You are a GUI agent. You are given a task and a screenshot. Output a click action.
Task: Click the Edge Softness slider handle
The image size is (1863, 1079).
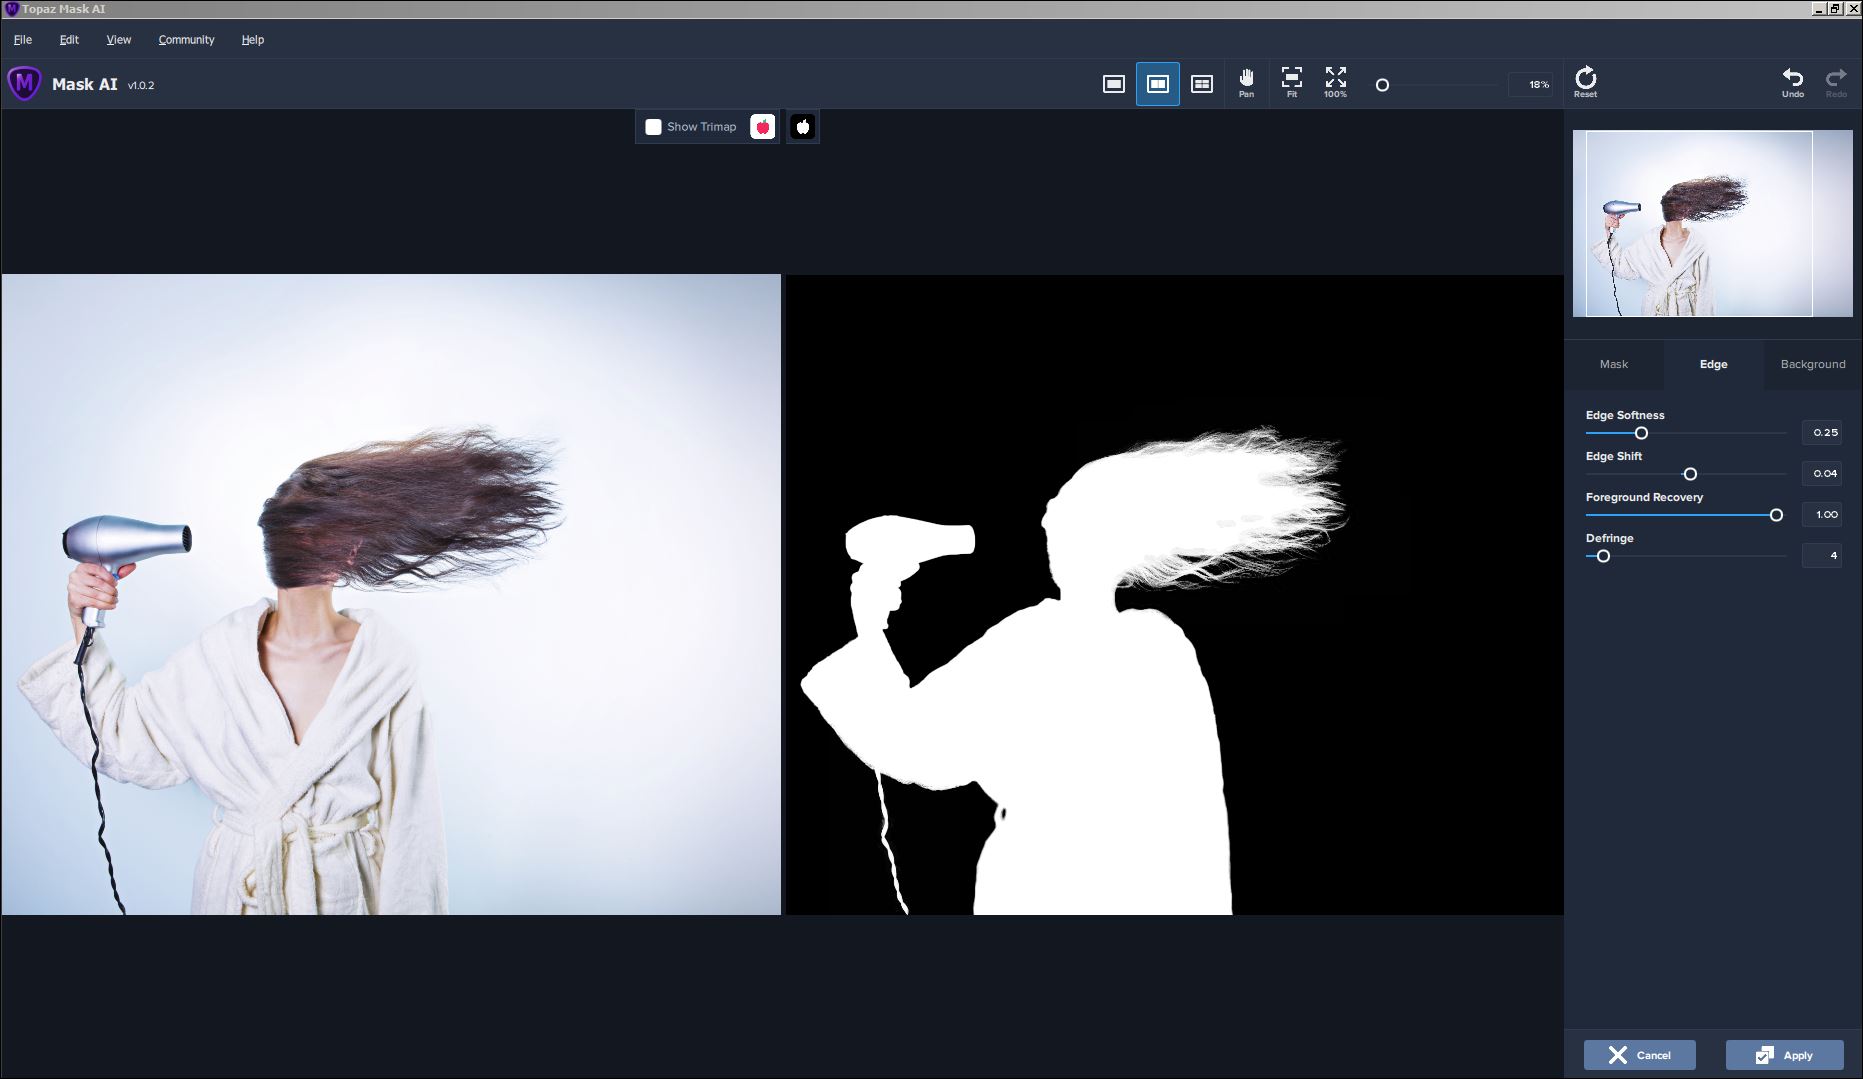1641,433
